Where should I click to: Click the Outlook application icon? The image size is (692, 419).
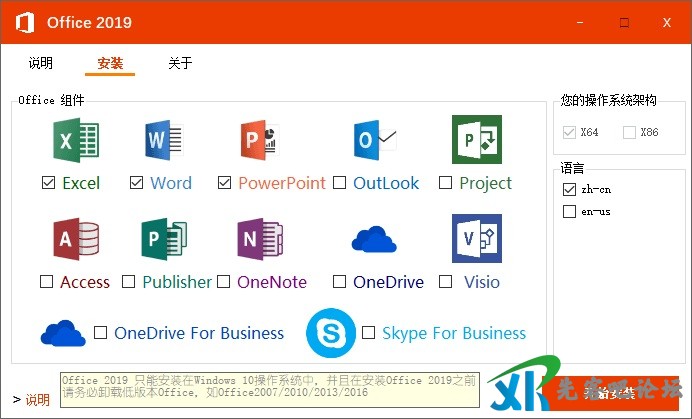376,140
